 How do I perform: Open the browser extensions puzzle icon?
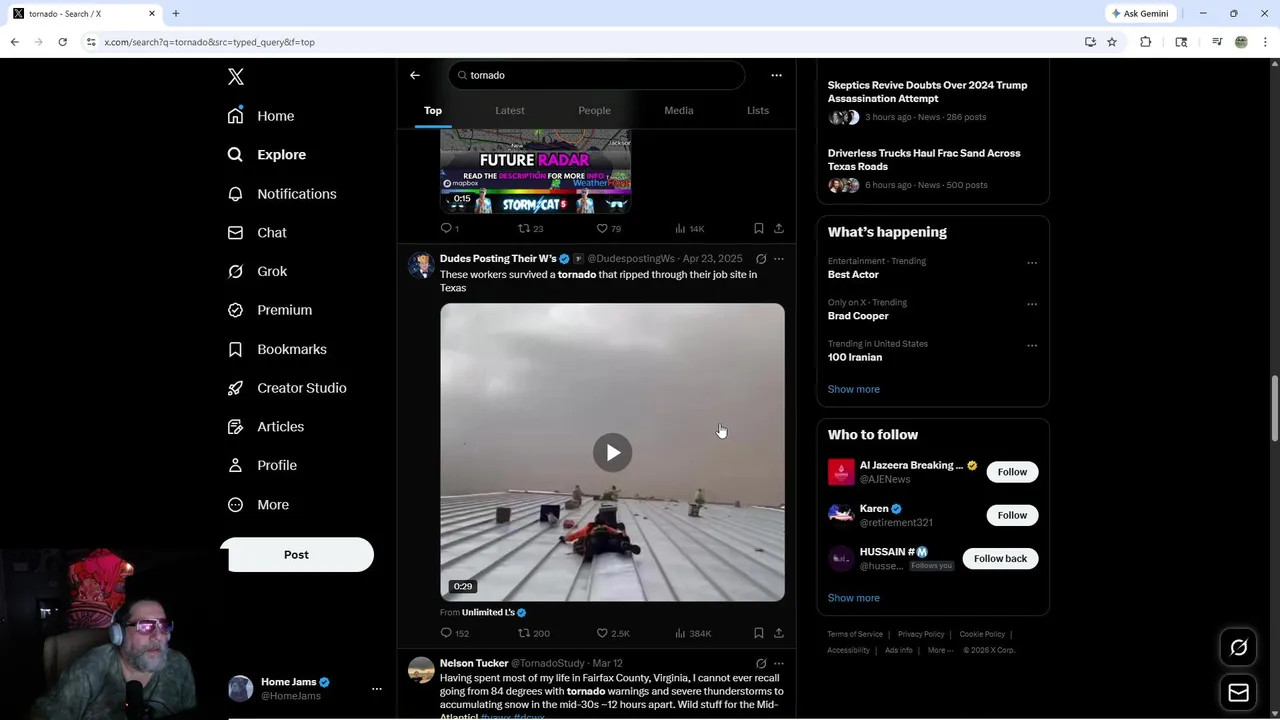(x=1146, y=42)
